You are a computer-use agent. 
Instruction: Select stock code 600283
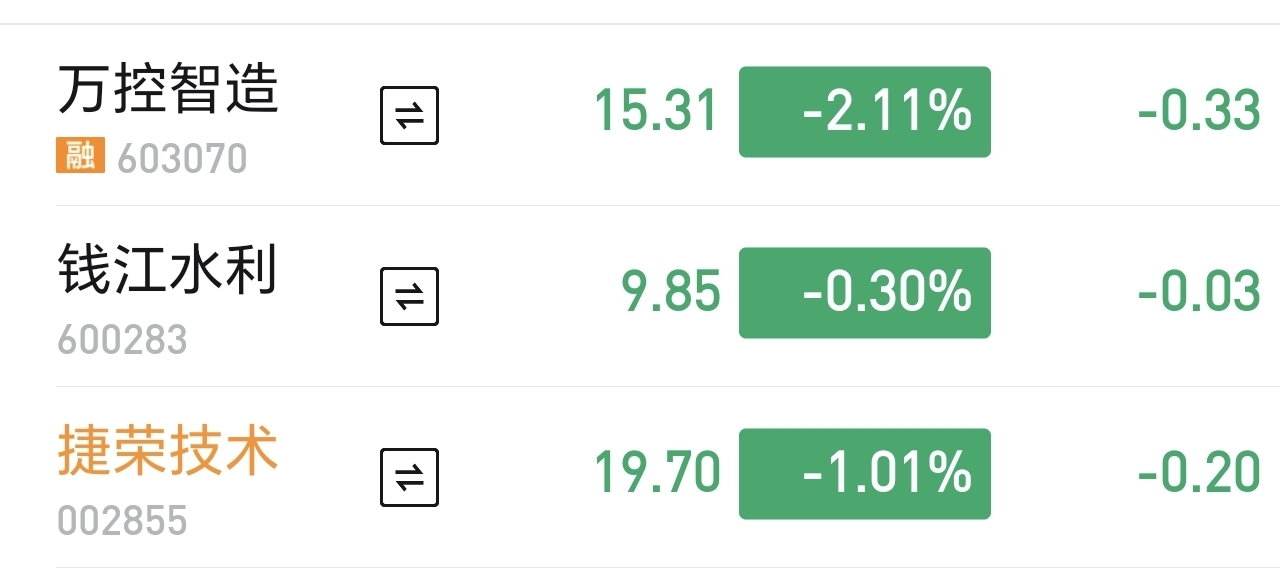pos(122,340)
